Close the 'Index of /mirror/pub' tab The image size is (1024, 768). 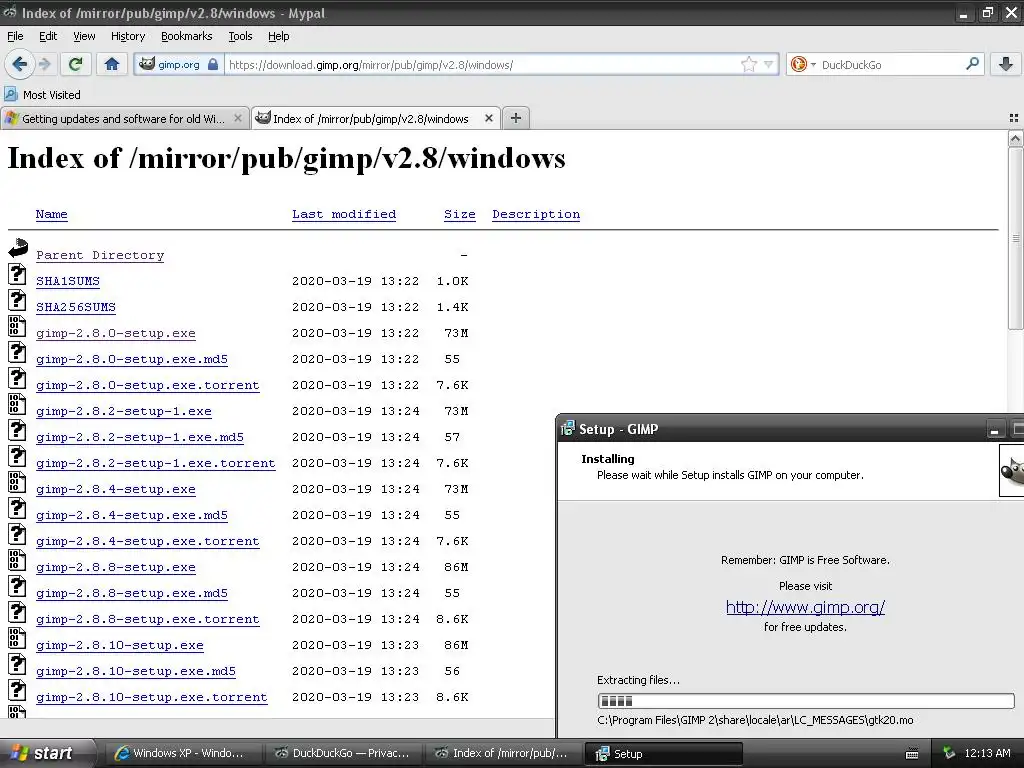coord(488,118)
